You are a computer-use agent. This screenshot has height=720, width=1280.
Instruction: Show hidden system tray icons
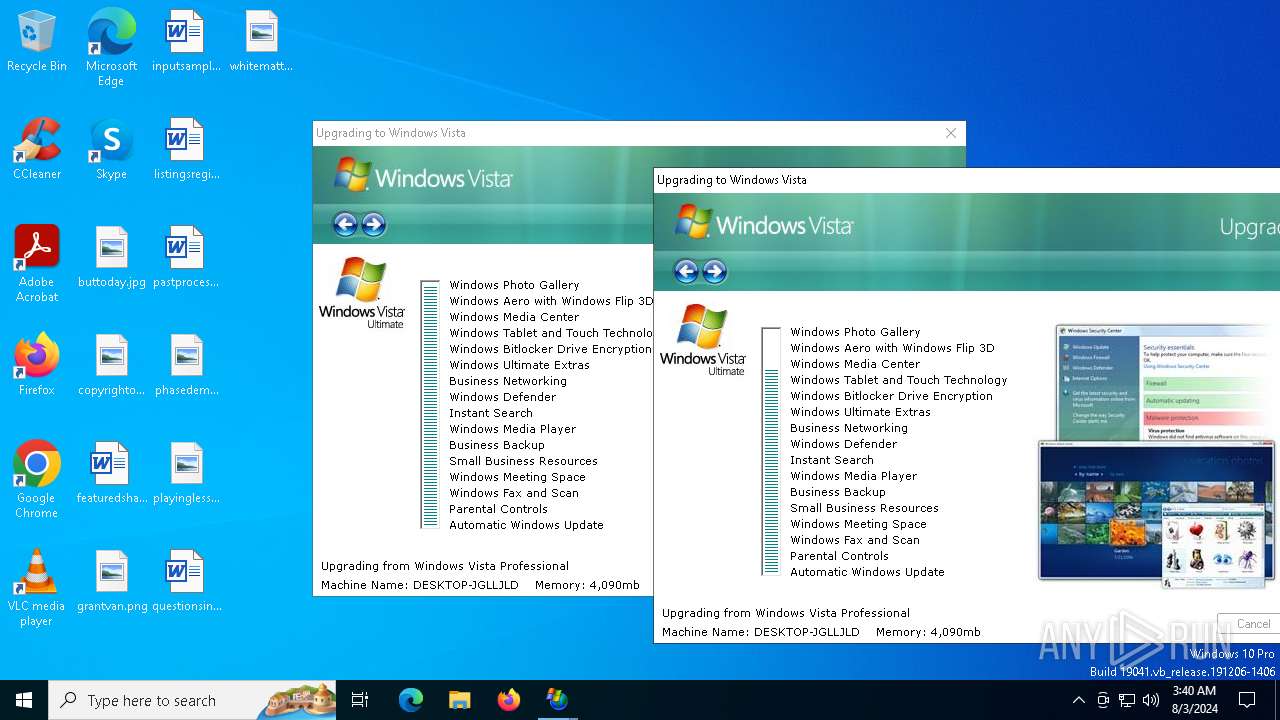tap(1078, 700)
